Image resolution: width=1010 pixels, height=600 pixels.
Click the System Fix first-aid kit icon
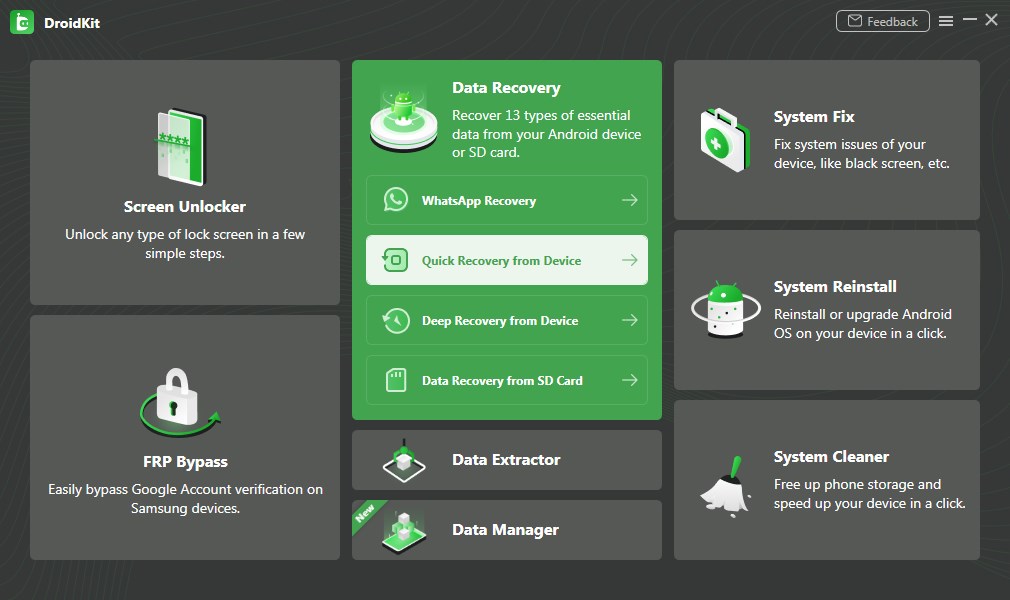[x=723, y=140]
